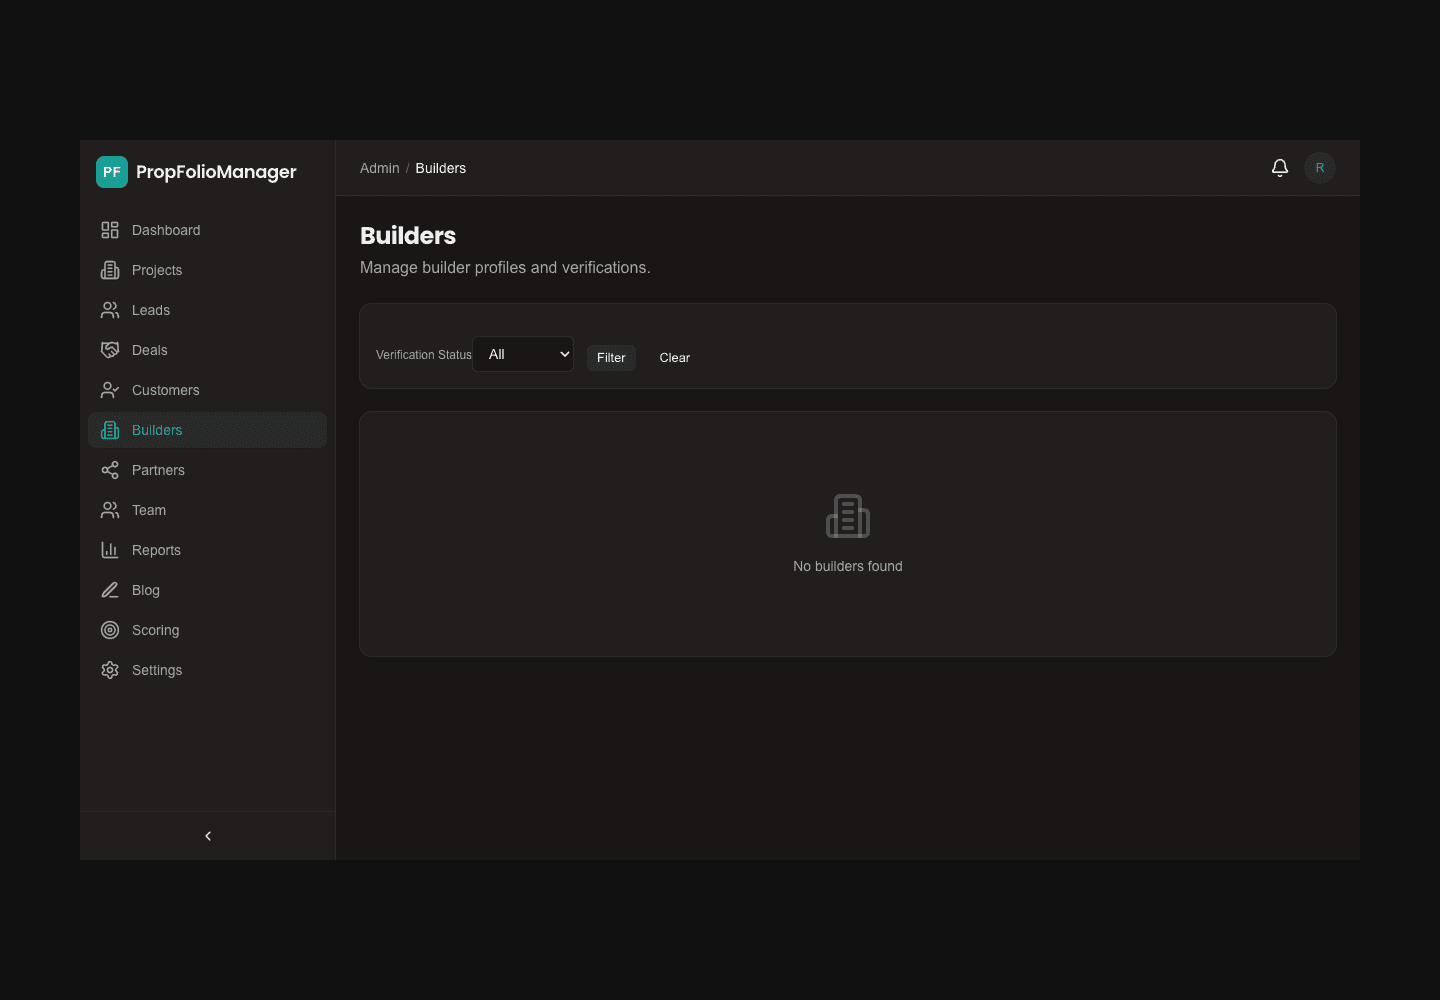Click the Settings gear icon
The width and height of the screenshot is (1440, 1000).
point(110,670)
